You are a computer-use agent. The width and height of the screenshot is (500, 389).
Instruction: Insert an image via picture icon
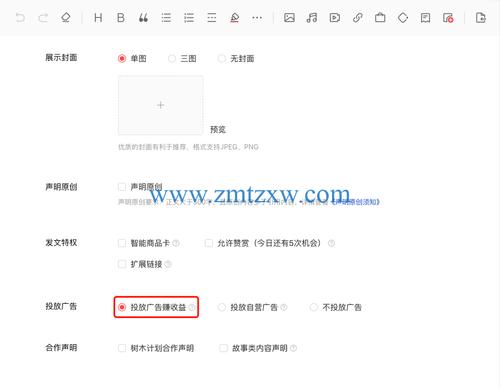tap(289, 17)
